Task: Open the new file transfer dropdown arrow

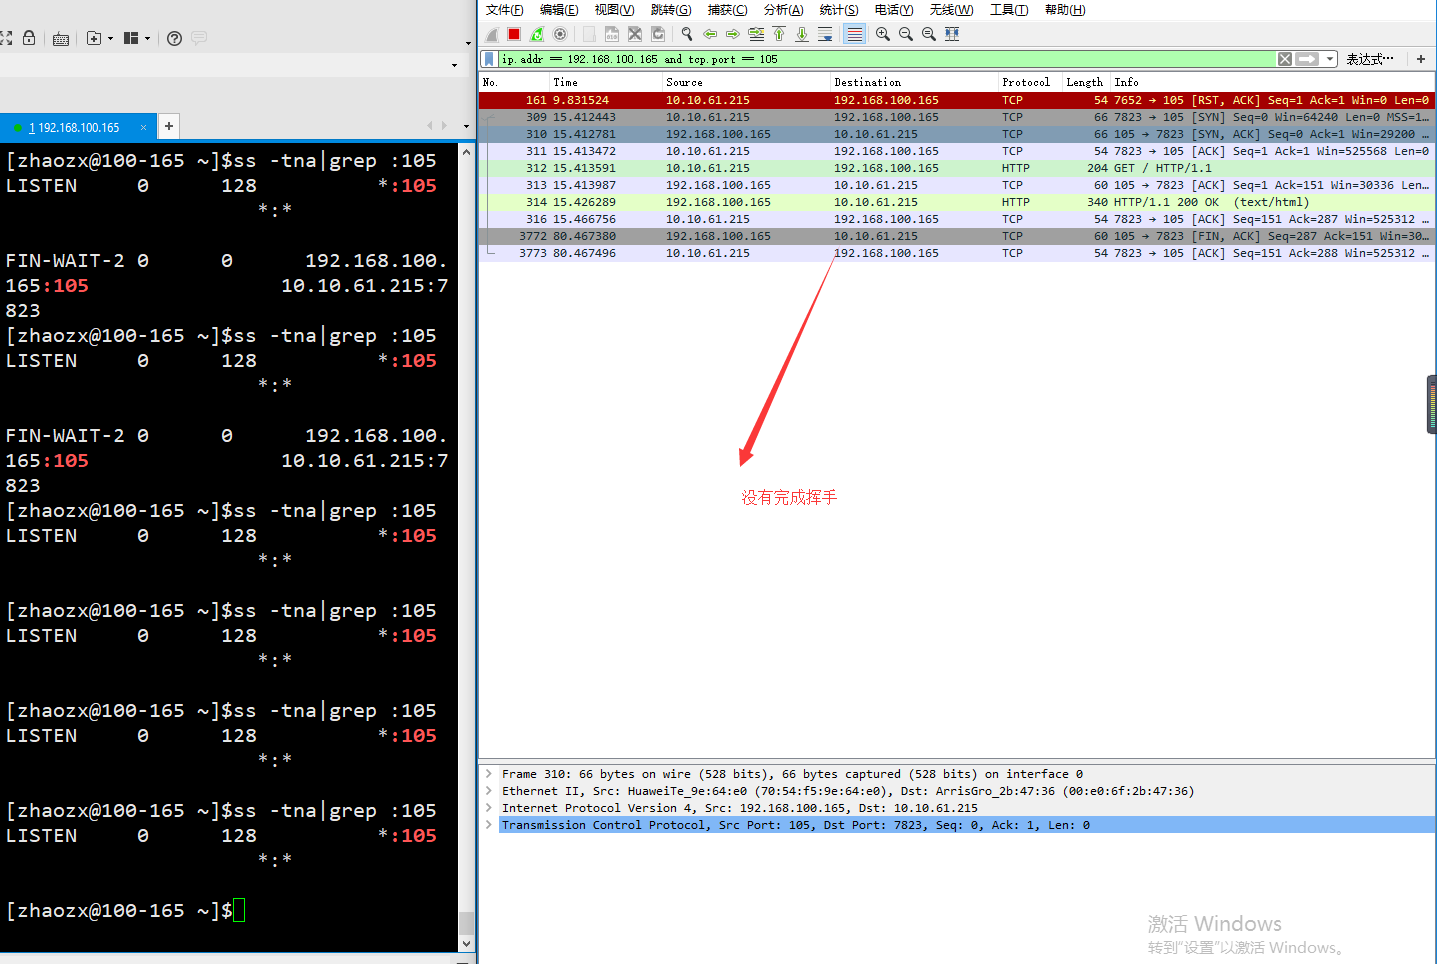Action: tap(110, 39)
